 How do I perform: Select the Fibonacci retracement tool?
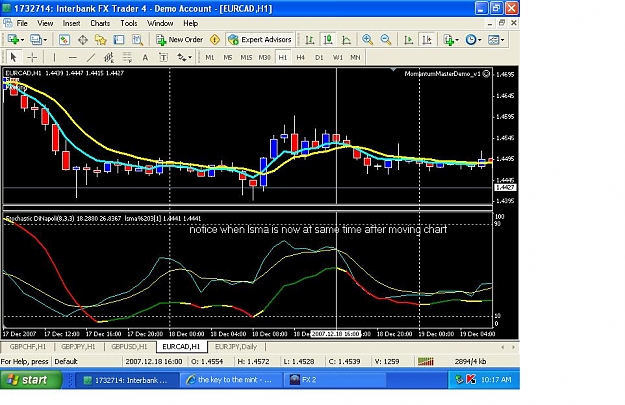(x=127, y=57)
